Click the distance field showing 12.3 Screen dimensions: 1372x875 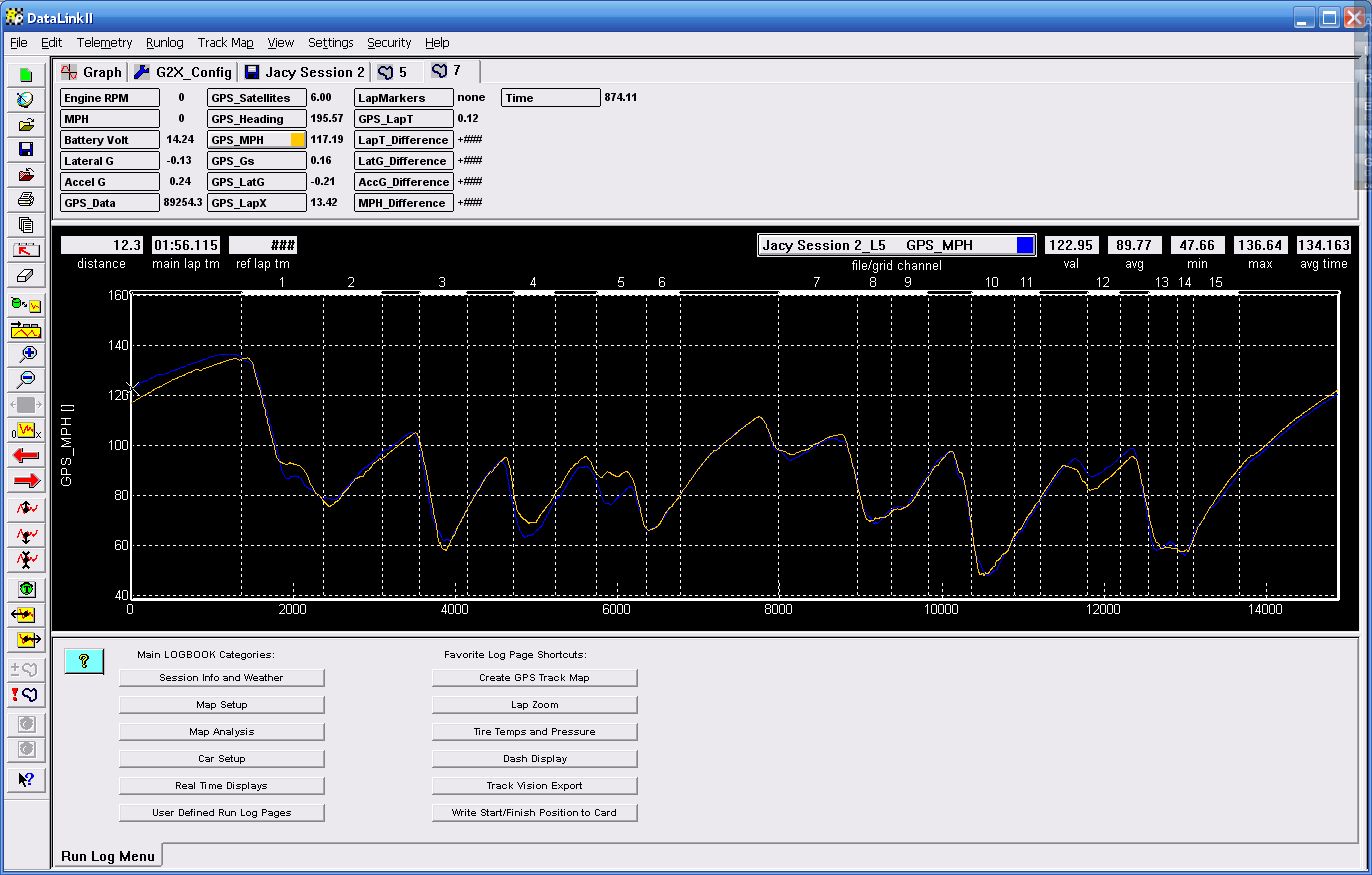click(x=102, y=245)
